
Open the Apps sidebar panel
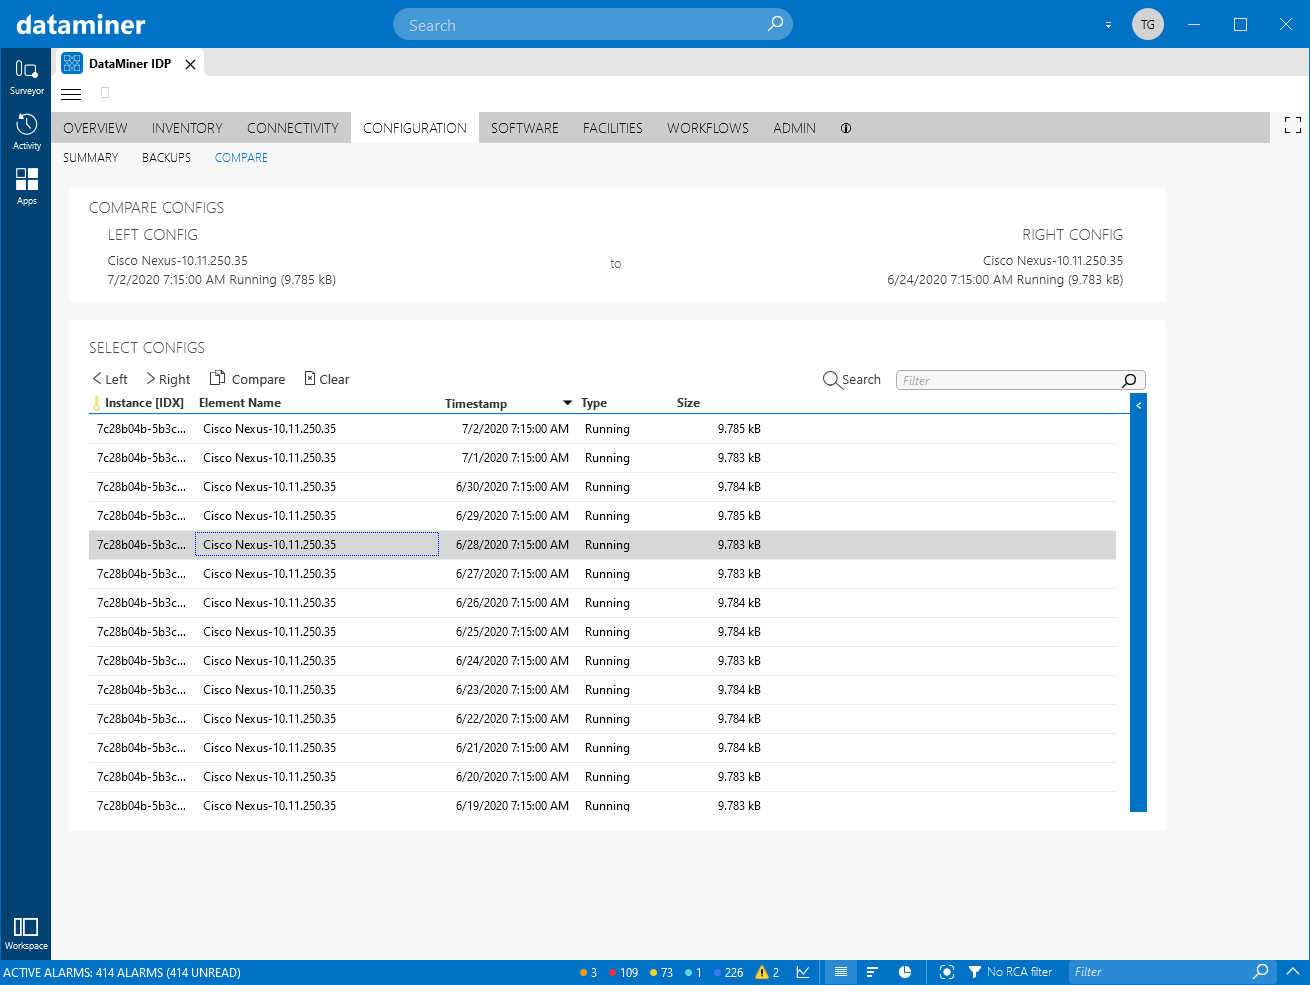pyautogui.click(x=27, y=186)
